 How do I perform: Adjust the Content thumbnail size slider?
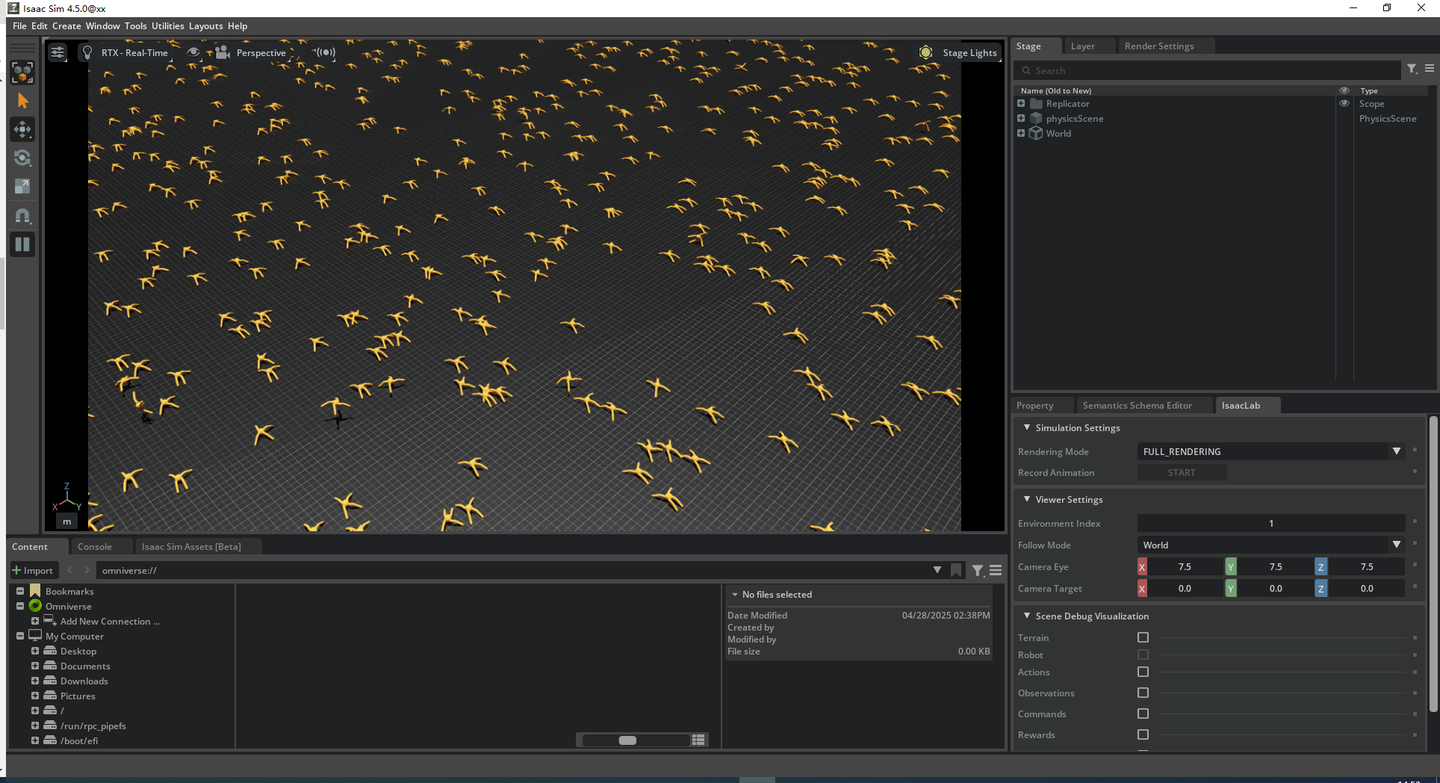pos(628,740)
